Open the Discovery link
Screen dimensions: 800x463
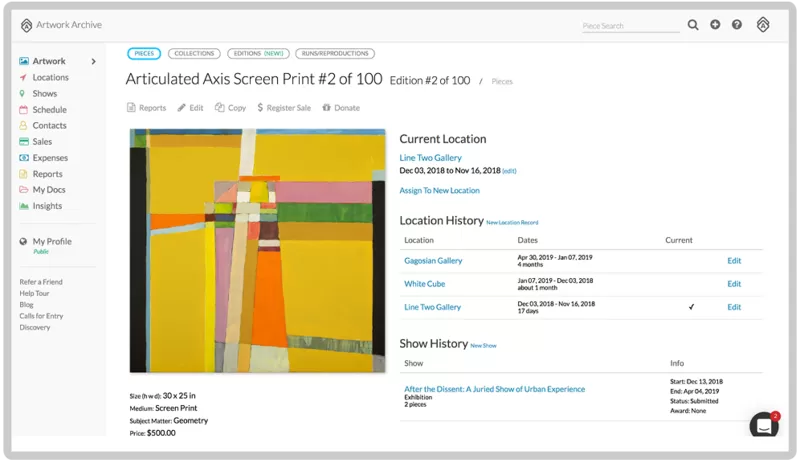[35, 328]
